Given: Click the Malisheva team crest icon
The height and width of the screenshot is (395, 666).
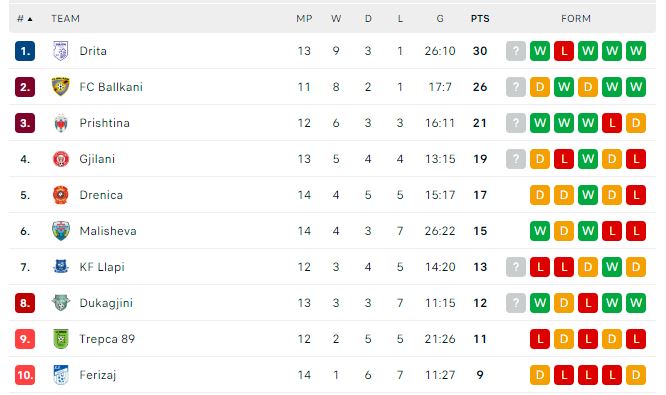Looking at the screenshot, I should [x=61, y=231].
